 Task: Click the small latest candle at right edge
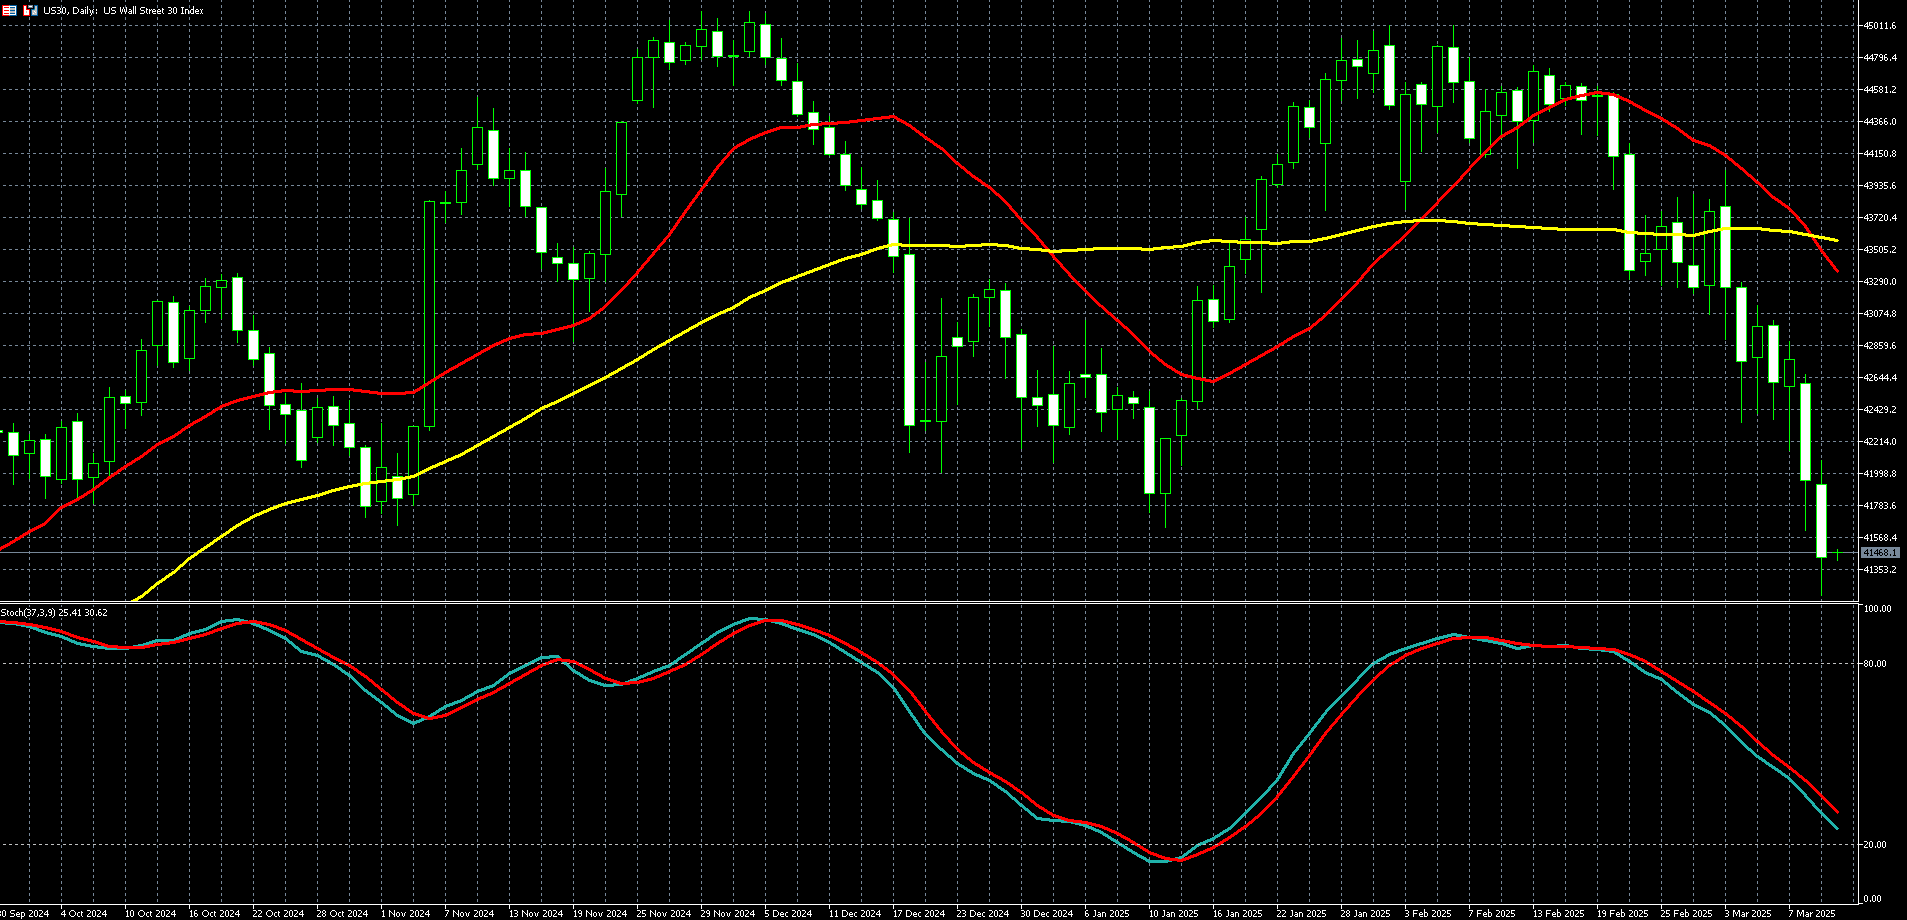pos(1837,553)
